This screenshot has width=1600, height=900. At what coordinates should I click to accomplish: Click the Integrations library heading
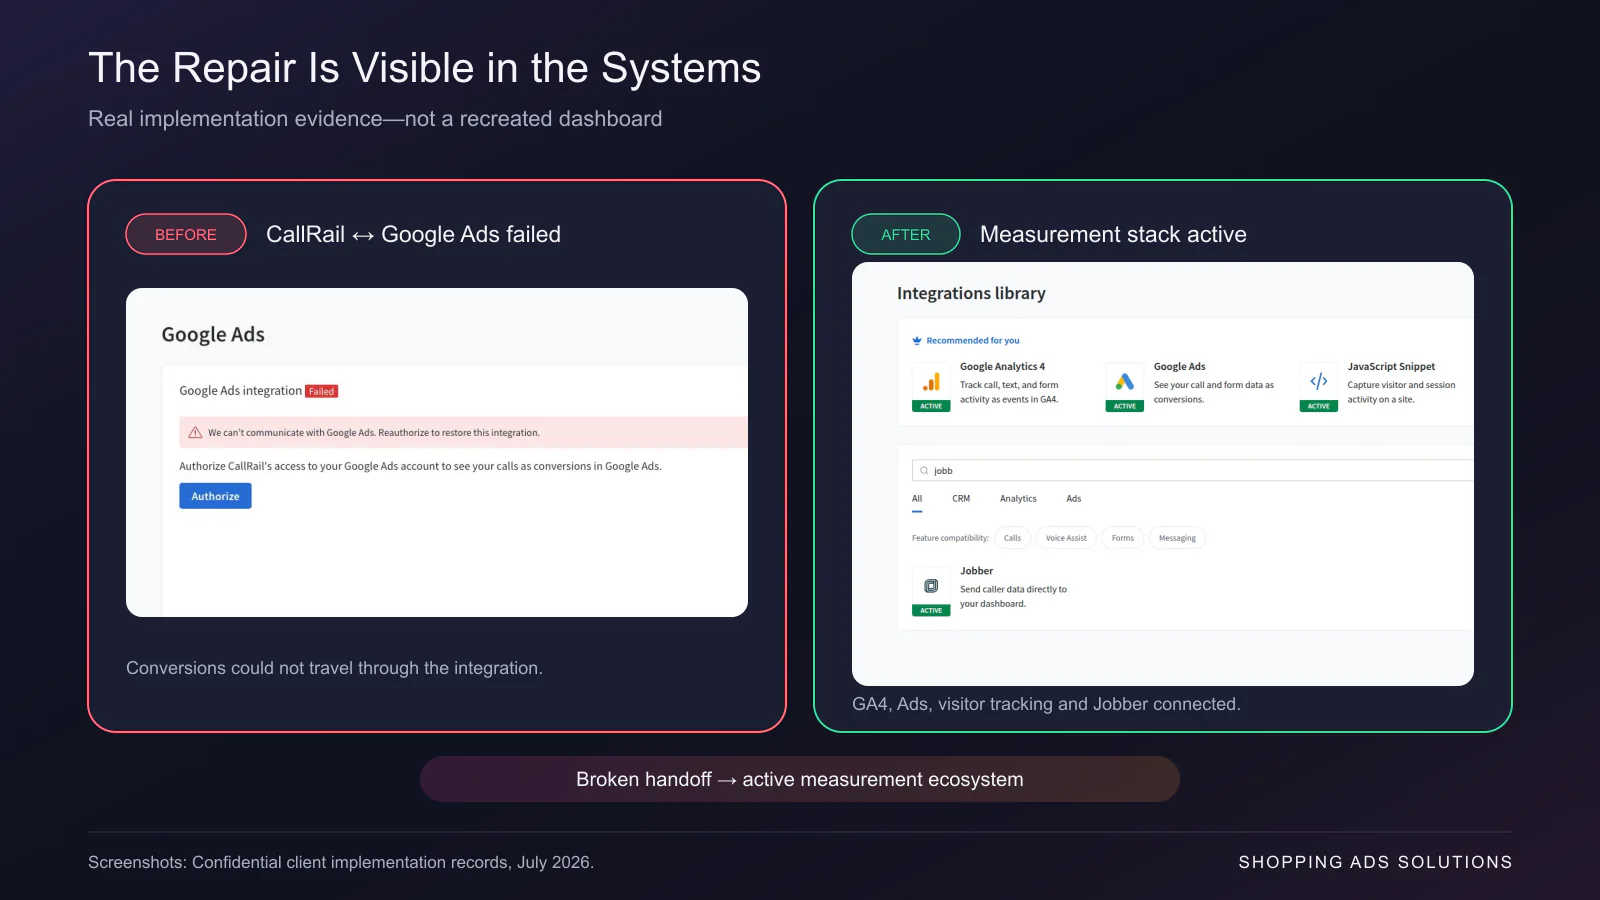[971, 293]
